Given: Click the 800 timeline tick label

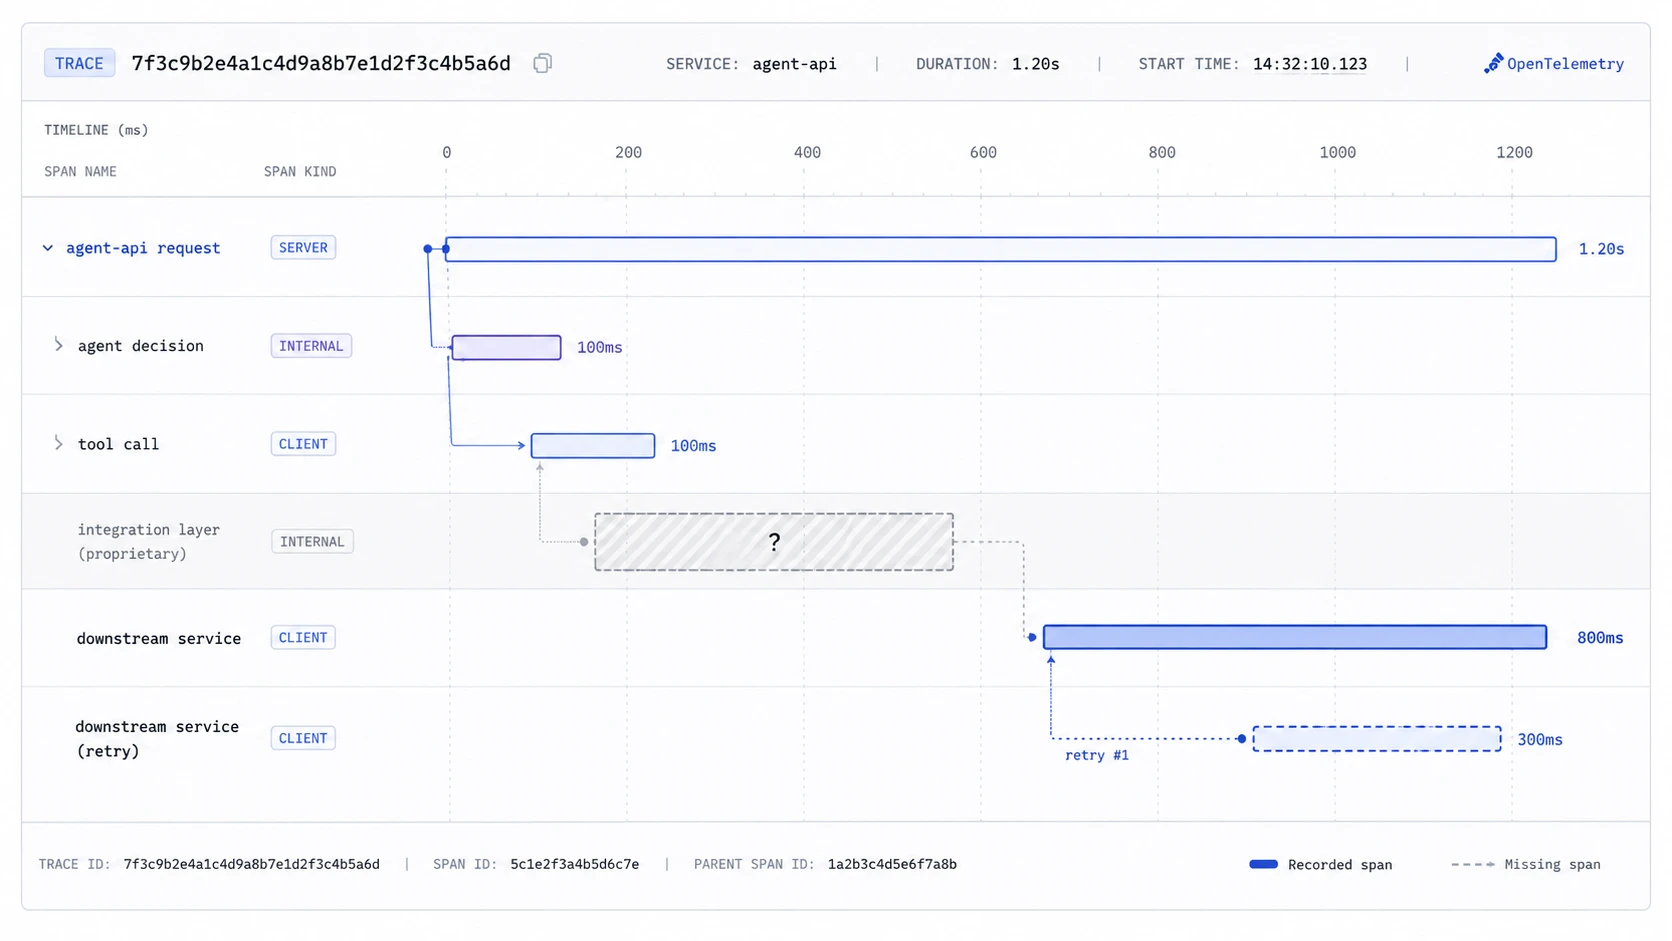Looking at the screenshot, I should click(1162, 152).
